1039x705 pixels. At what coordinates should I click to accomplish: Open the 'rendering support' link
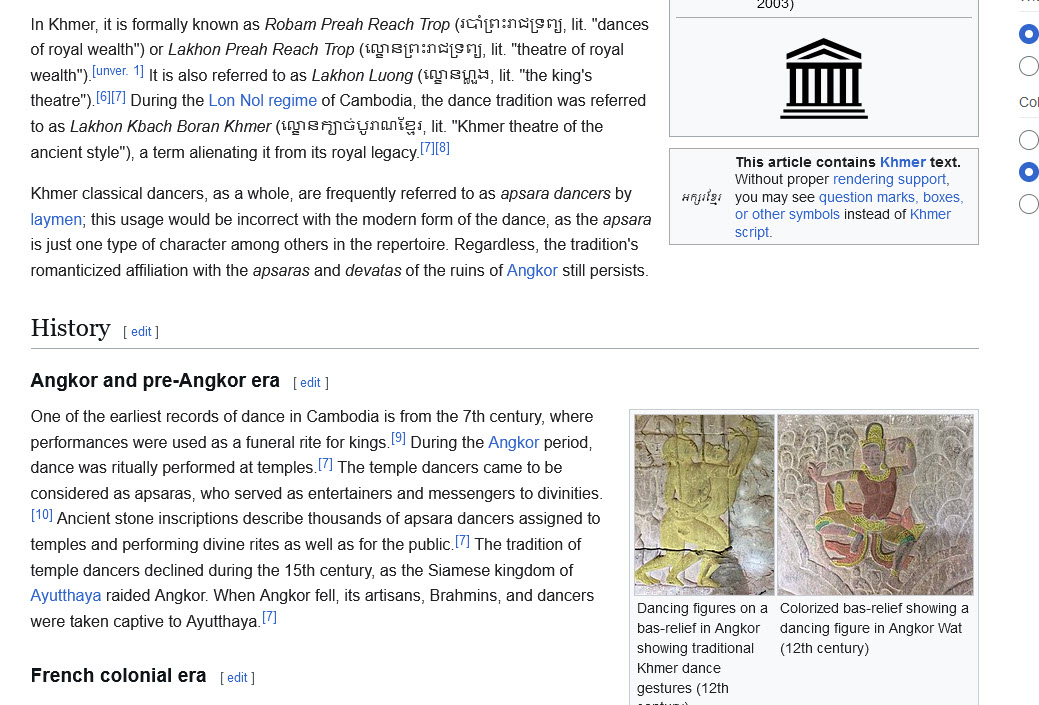[889, 180]
